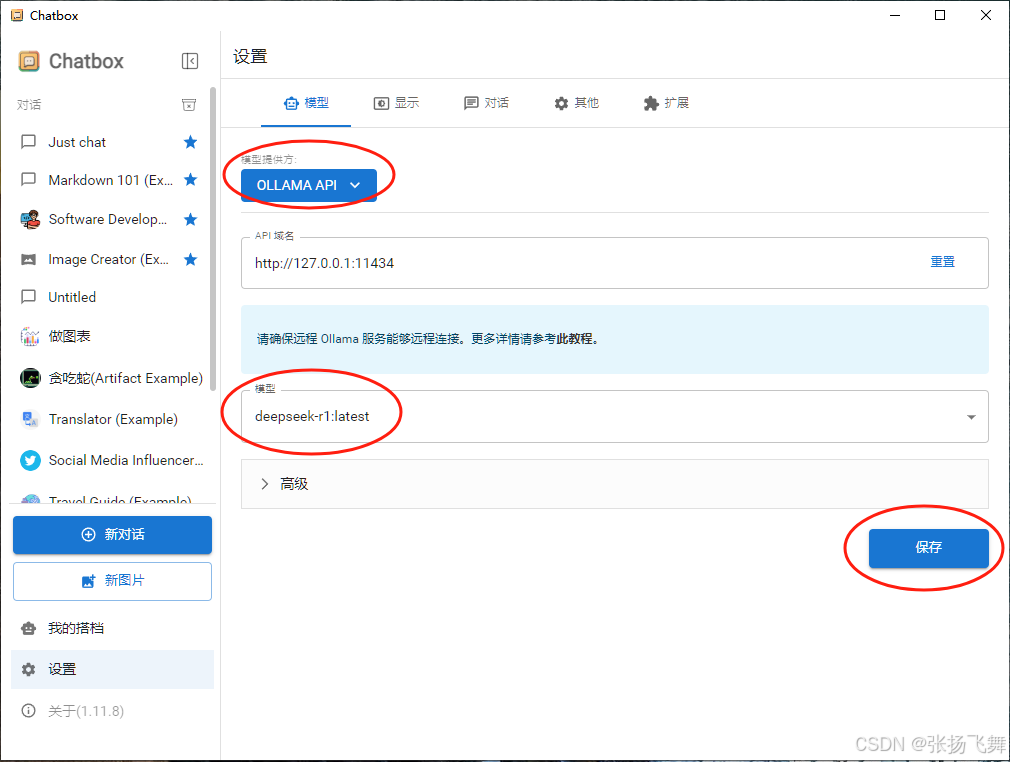Maximize the Chatbox window
Image resolution: width=1010 pixels, height=762 pixels.
940,15
